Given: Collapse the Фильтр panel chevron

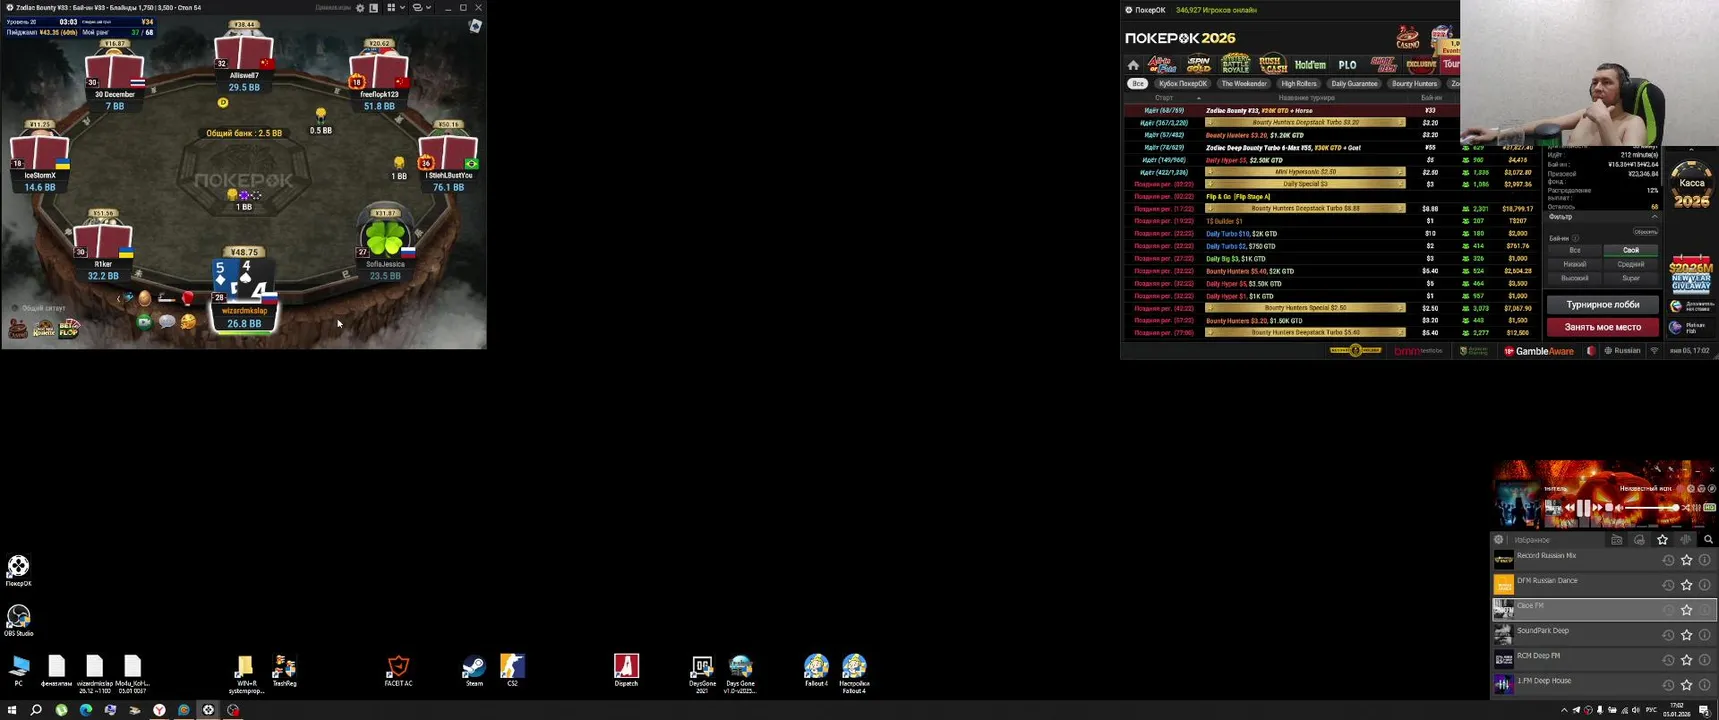Looking at the screenshot, I should coord(1654,217).
